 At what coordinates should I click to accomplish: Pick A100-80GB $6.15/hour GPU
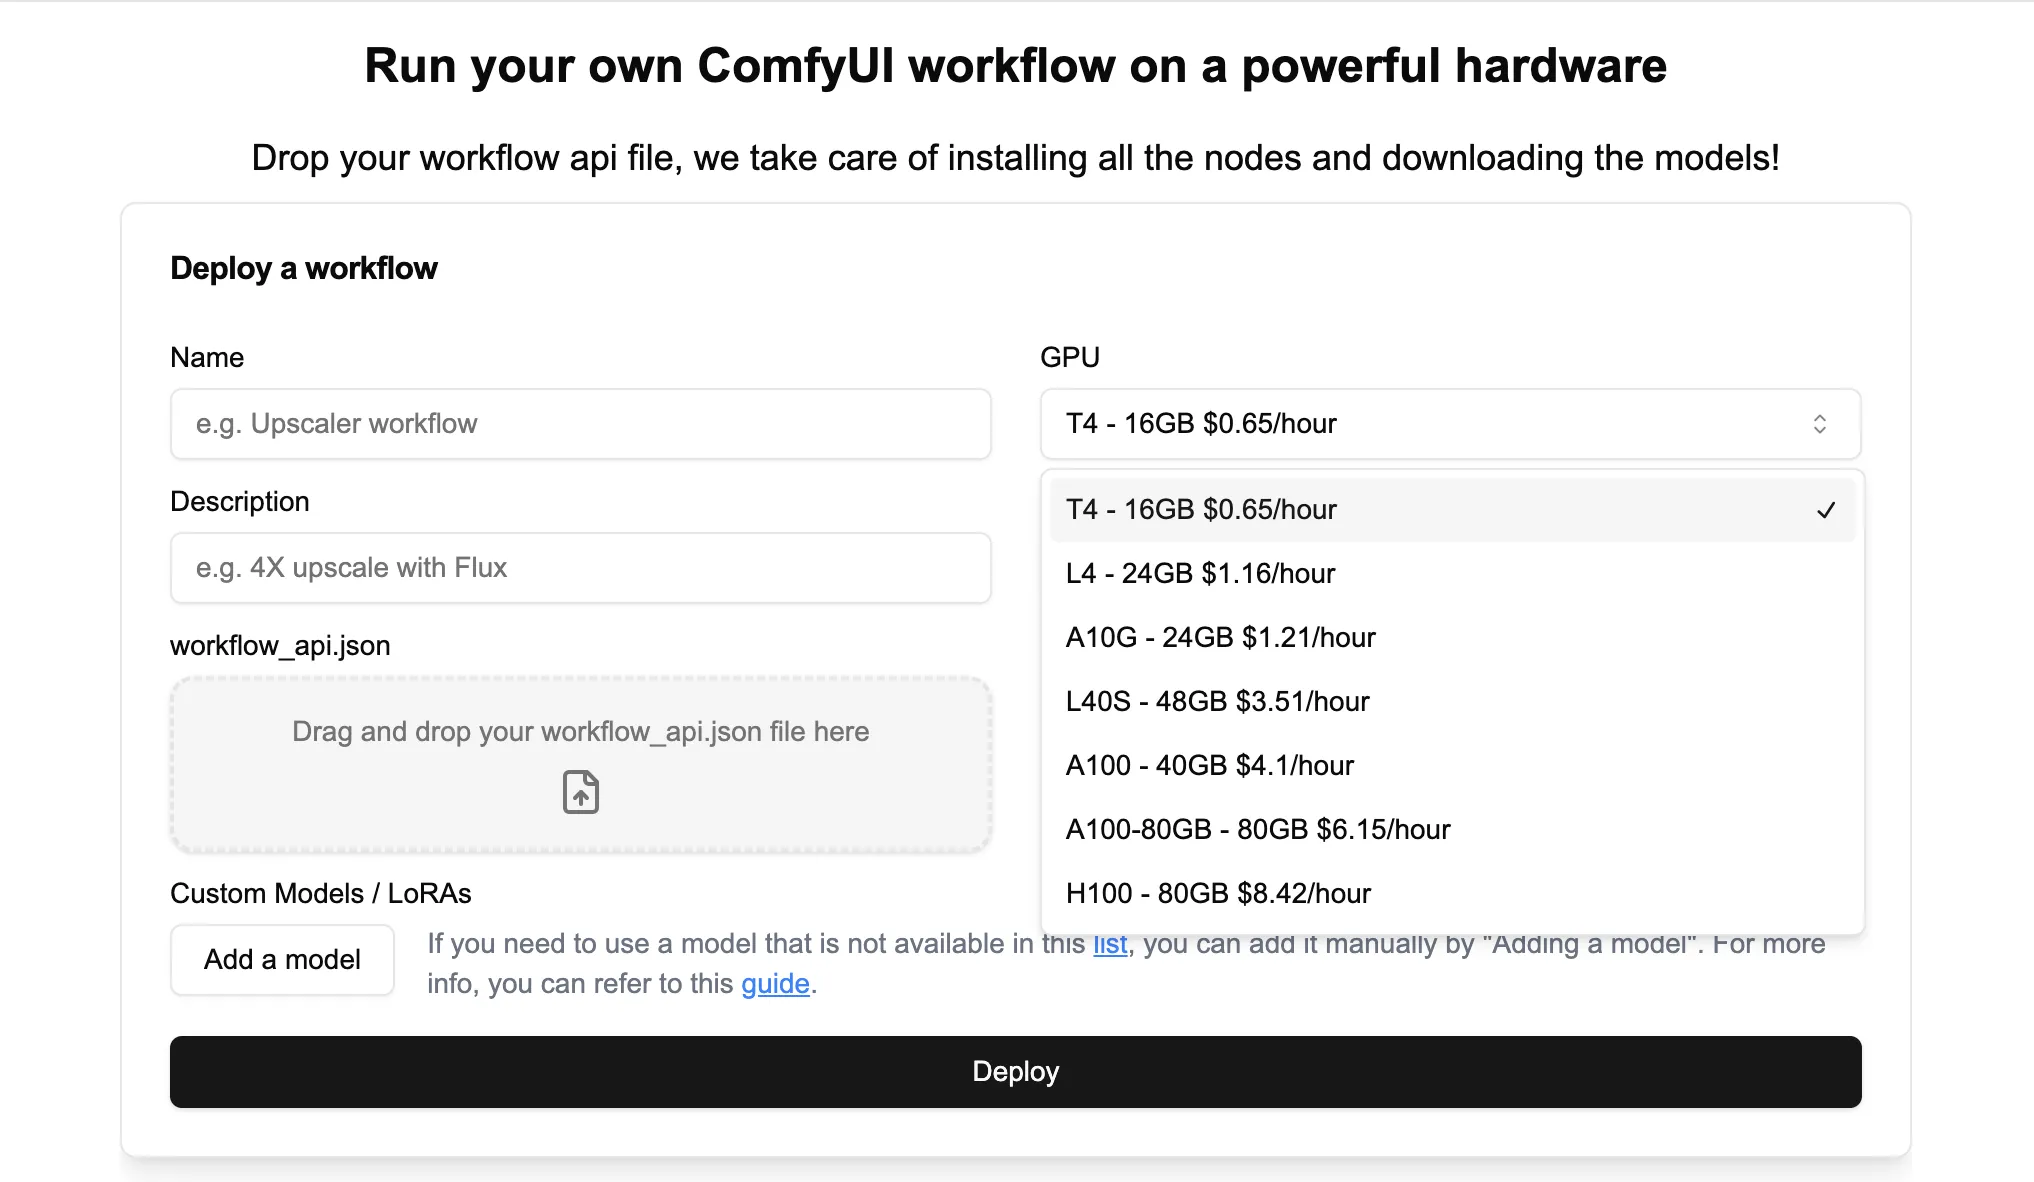click(x=1452, y=830)
